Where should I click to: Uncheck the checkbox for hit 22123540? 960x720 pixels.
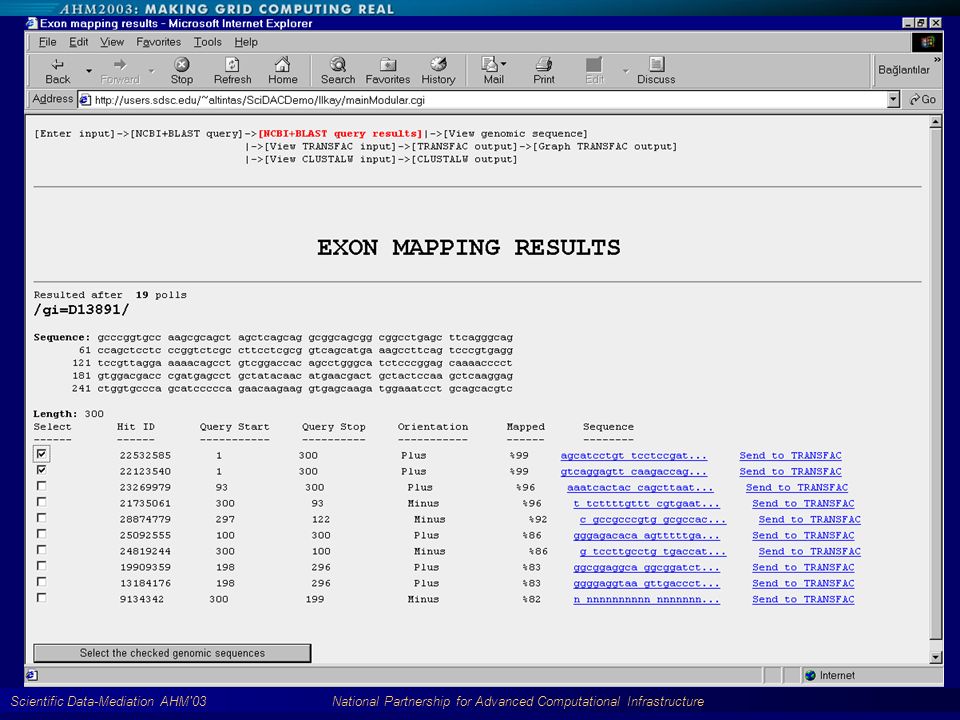click(41, 470)
